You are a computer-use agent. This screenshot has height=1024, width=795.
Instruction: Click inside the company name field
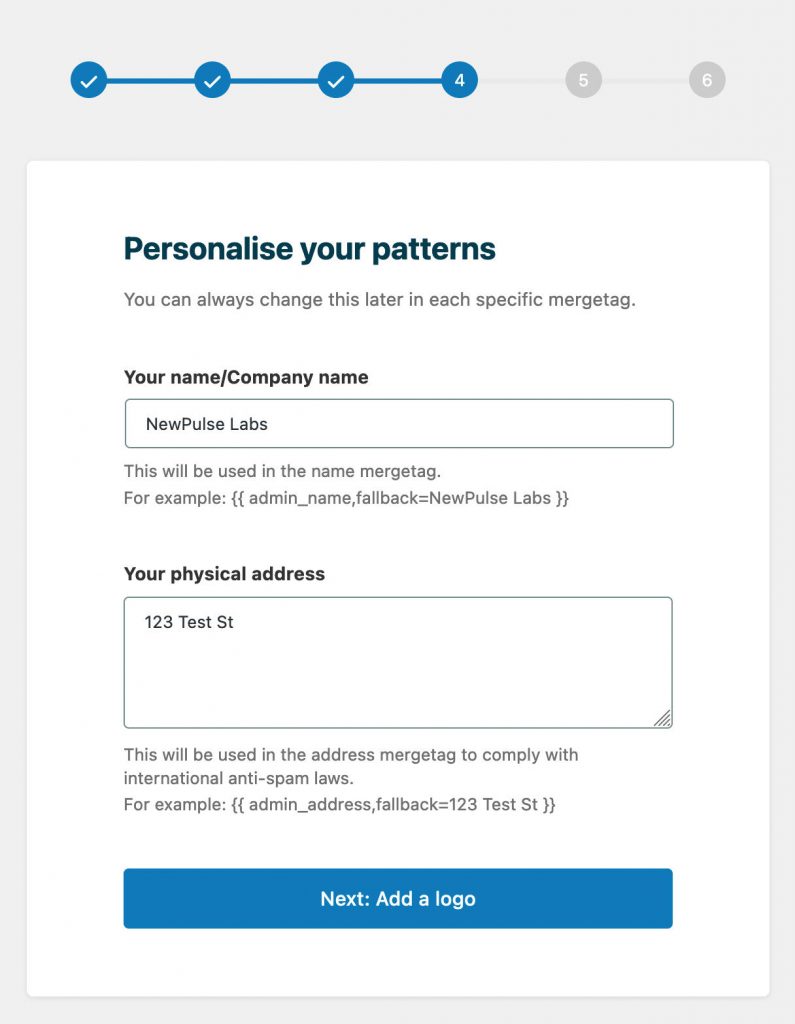tap(397, 423)
